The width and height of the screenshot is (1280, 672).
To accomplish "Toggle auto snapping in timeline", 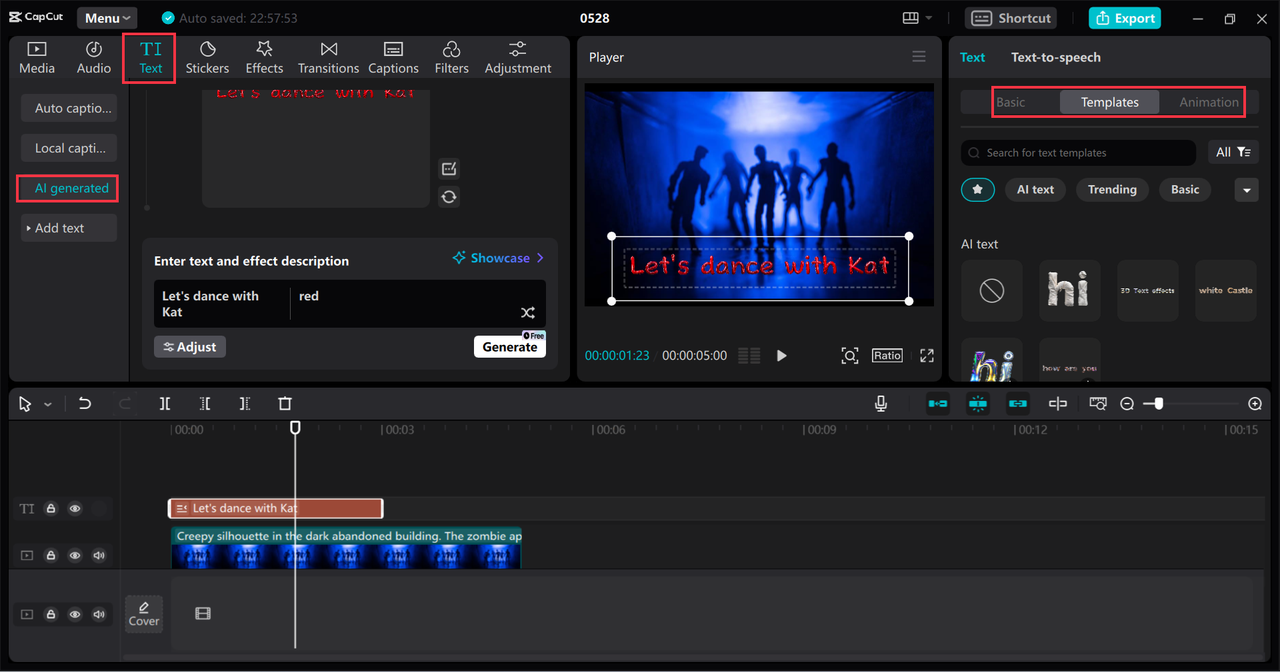I will click(x=978, y=404).
